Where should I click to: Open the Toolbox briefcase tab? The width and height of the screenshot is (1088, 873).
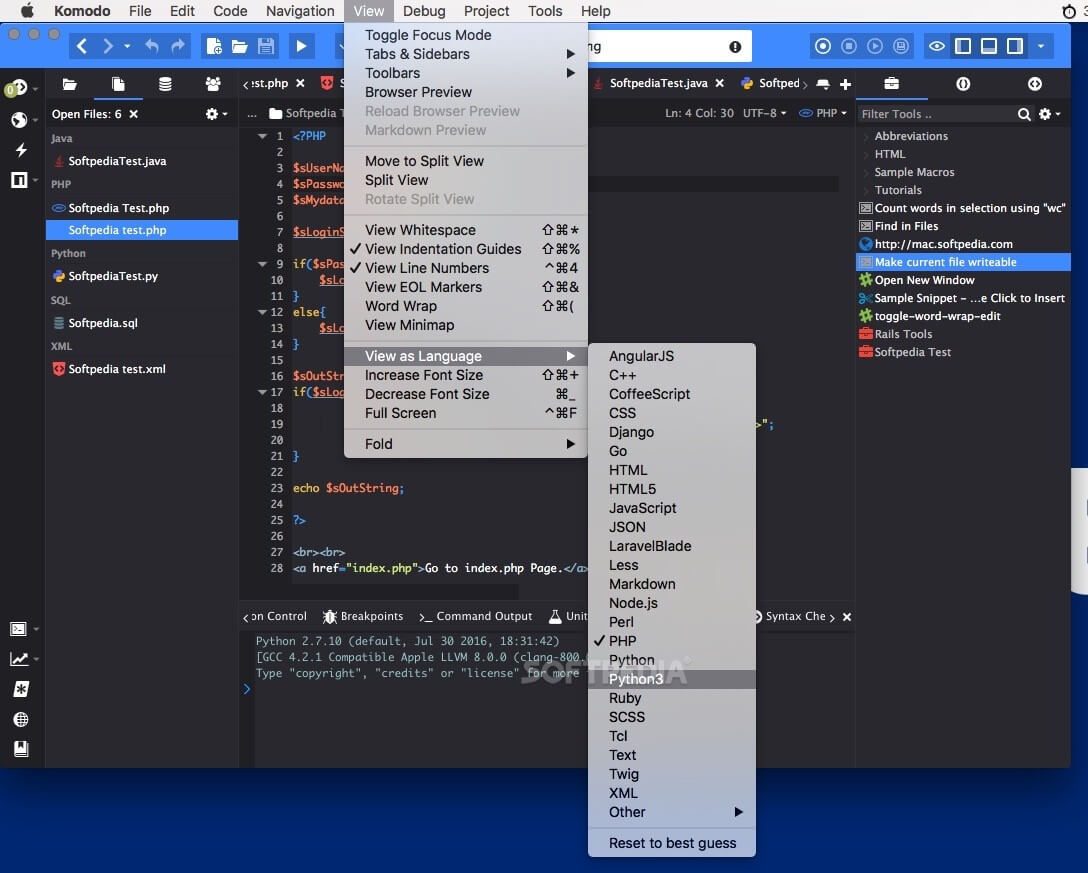click(x=892, y=84)
